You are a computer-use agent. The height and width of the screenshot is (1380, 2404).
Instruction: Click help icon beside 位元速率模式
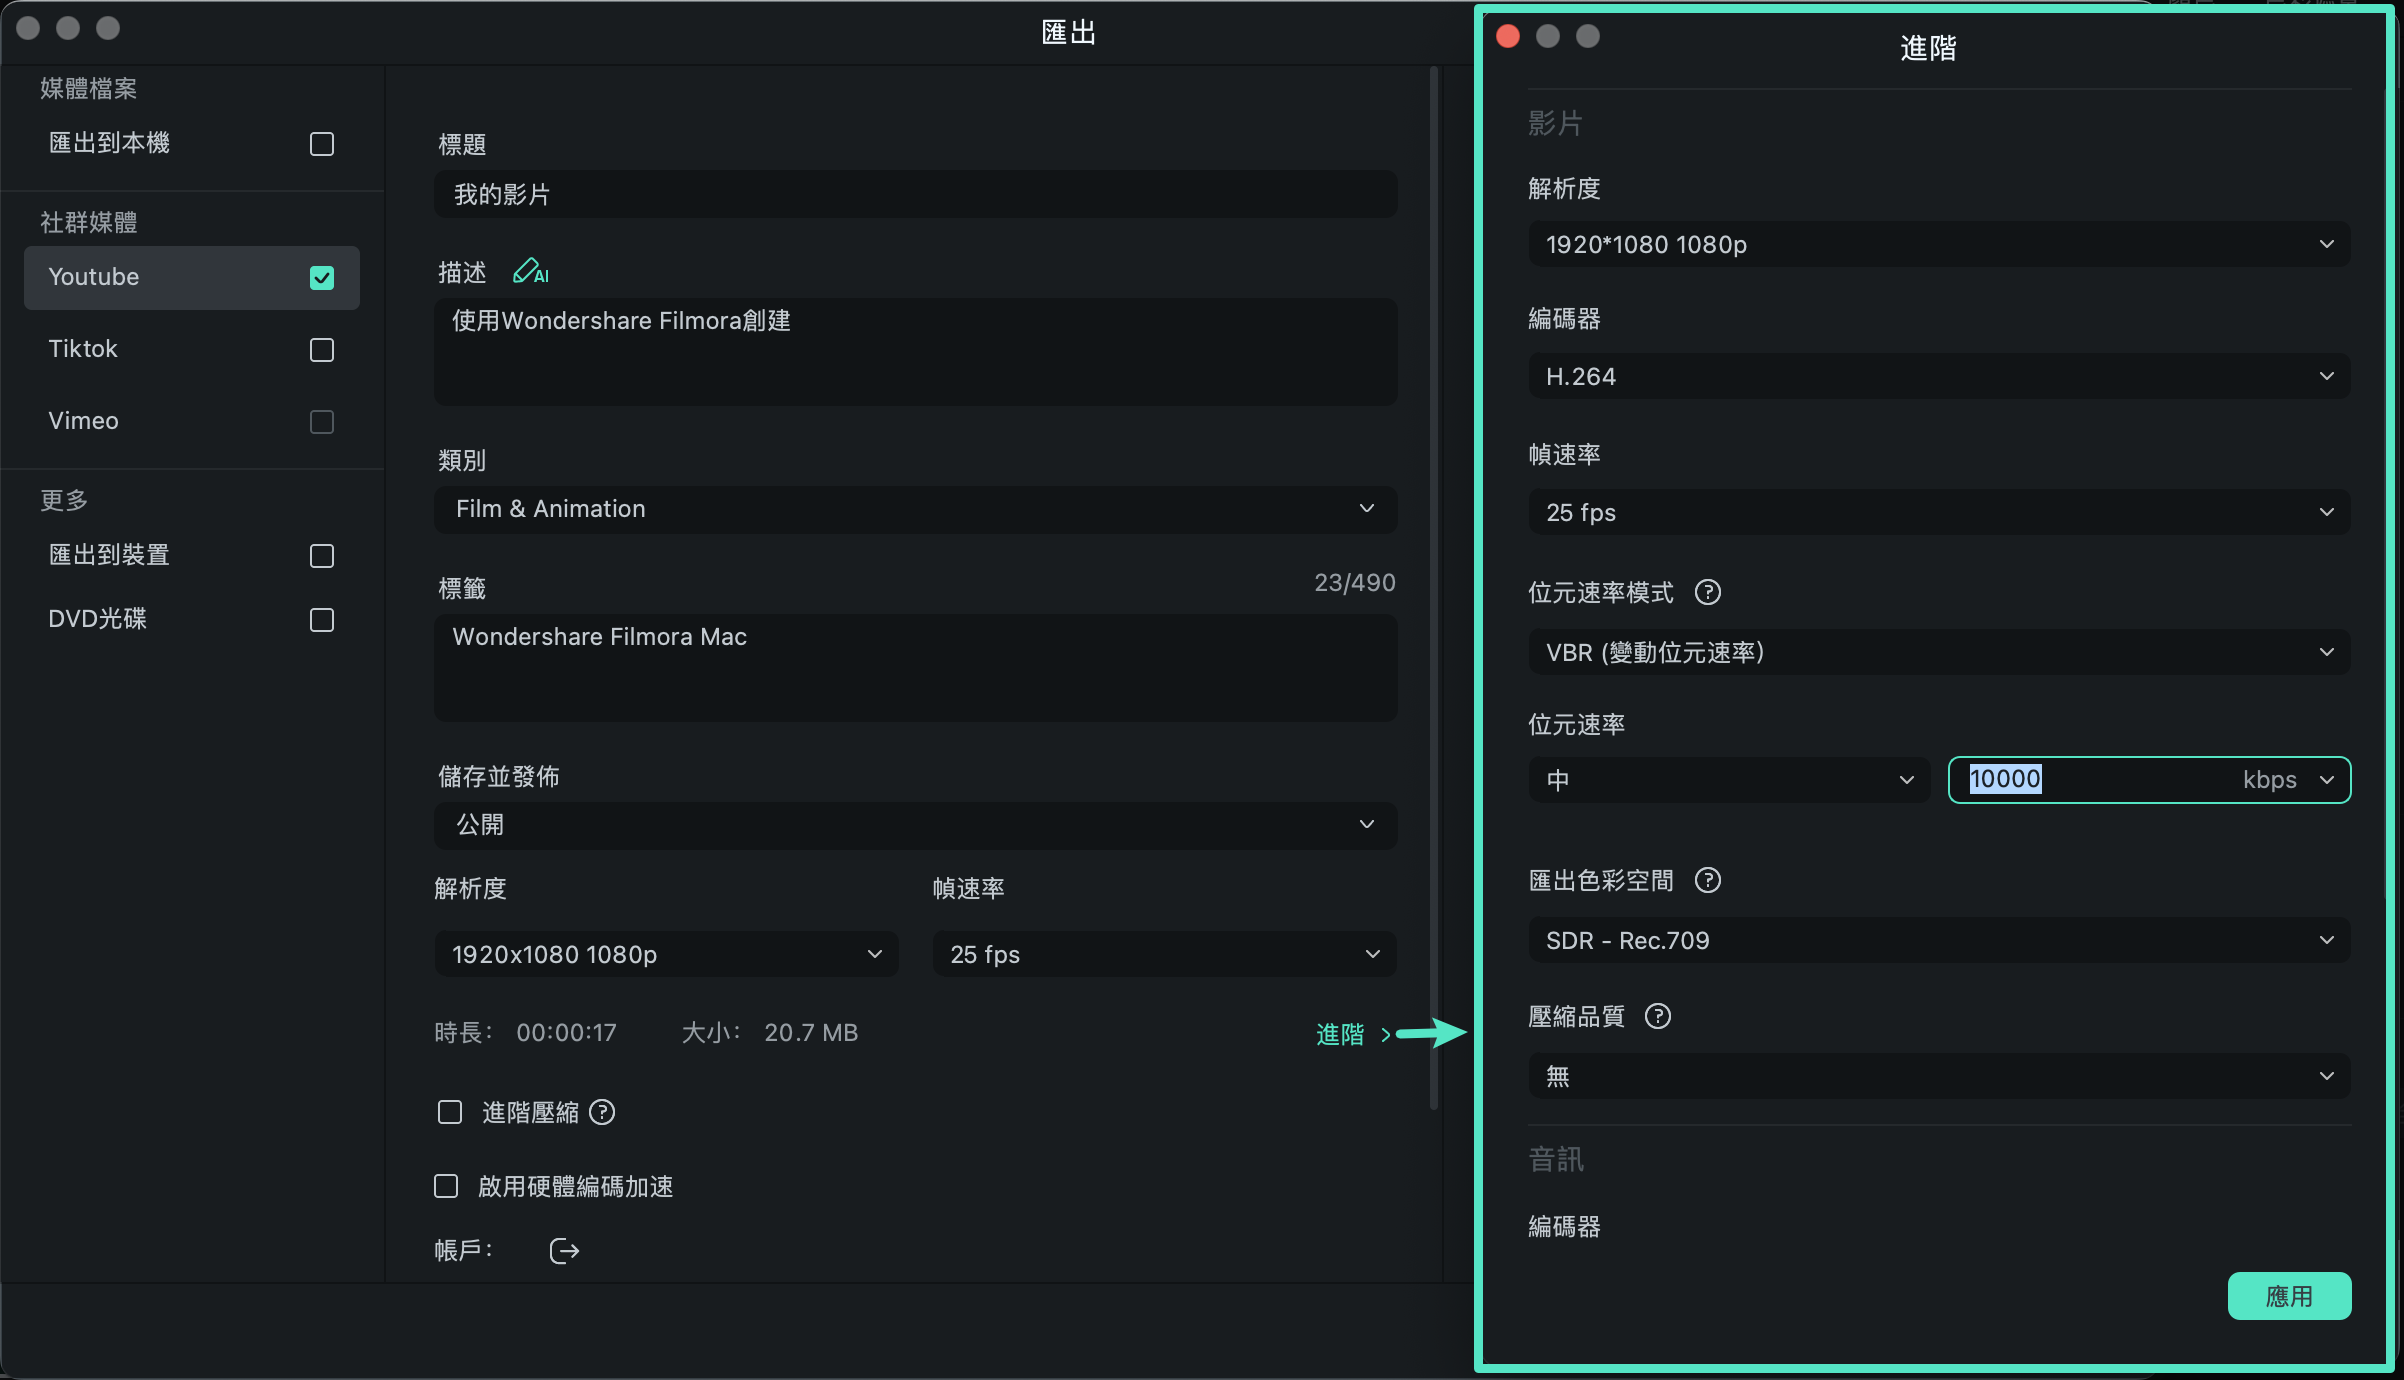(1708, 592)
